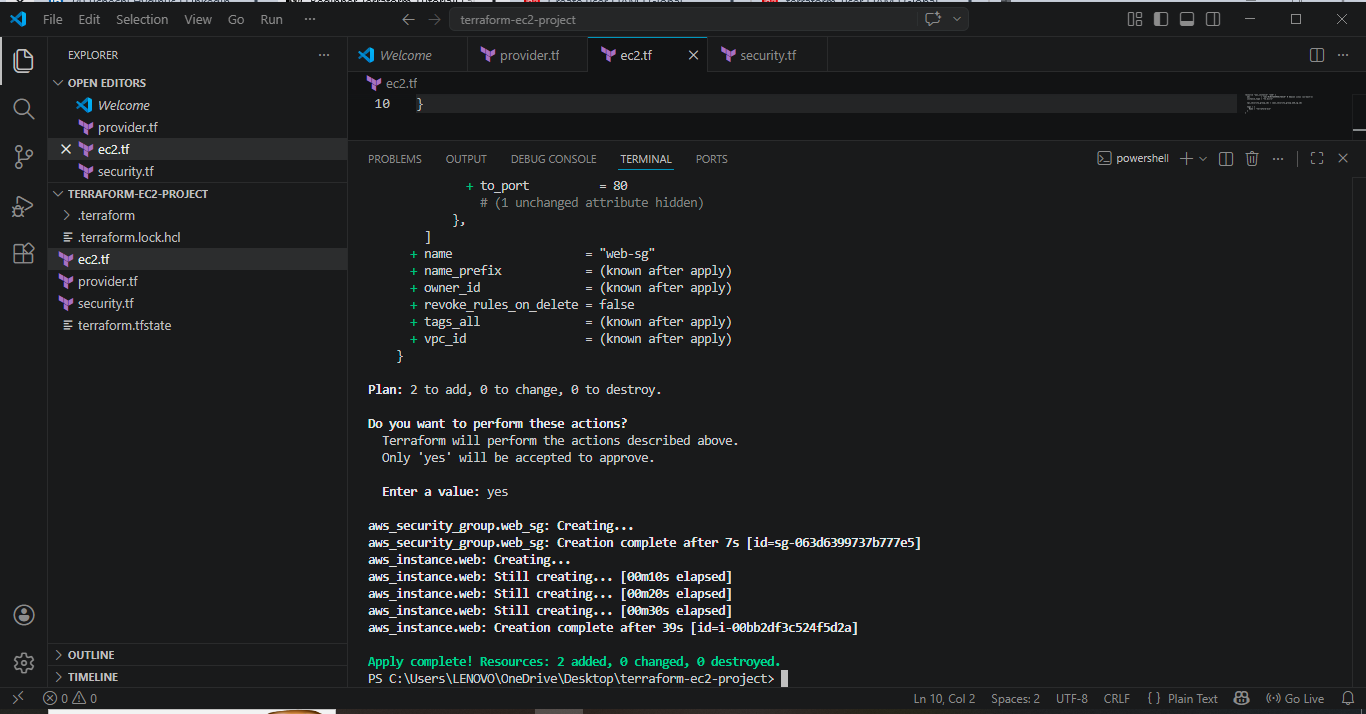Start Go Live server
Screen dimensions: 1366x714
point(1295,698)
